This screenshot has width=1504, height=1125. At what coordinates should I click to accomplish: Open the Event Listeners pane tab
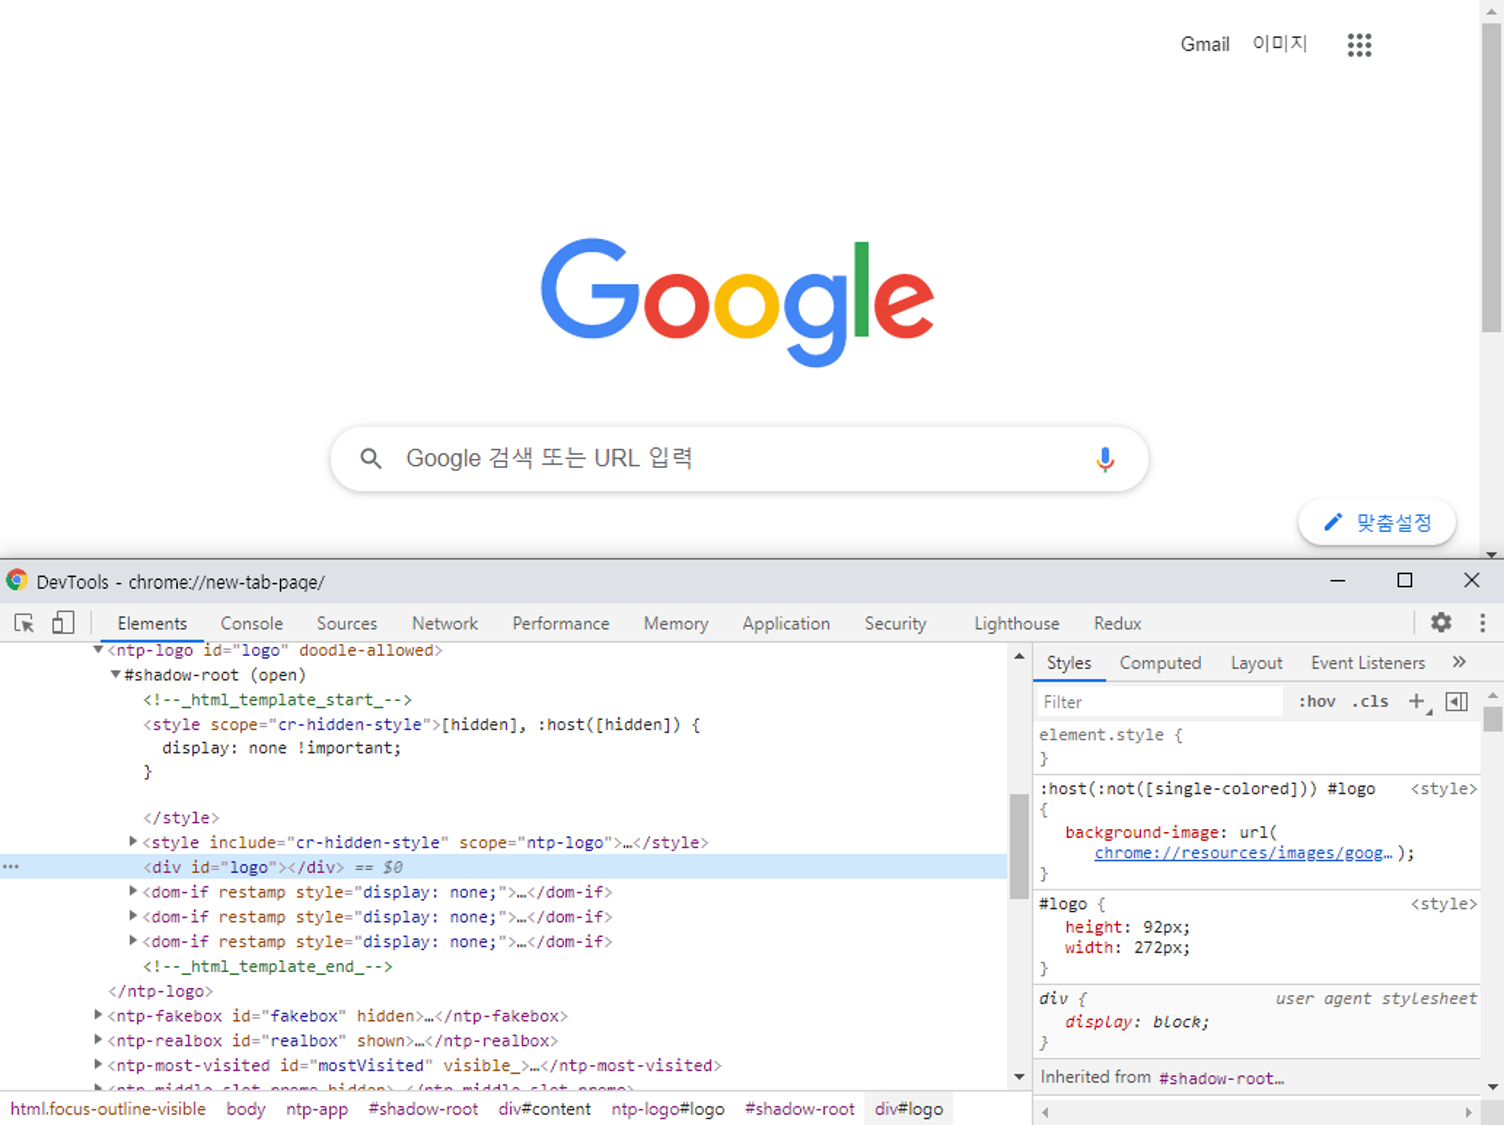click(1368, 663)
